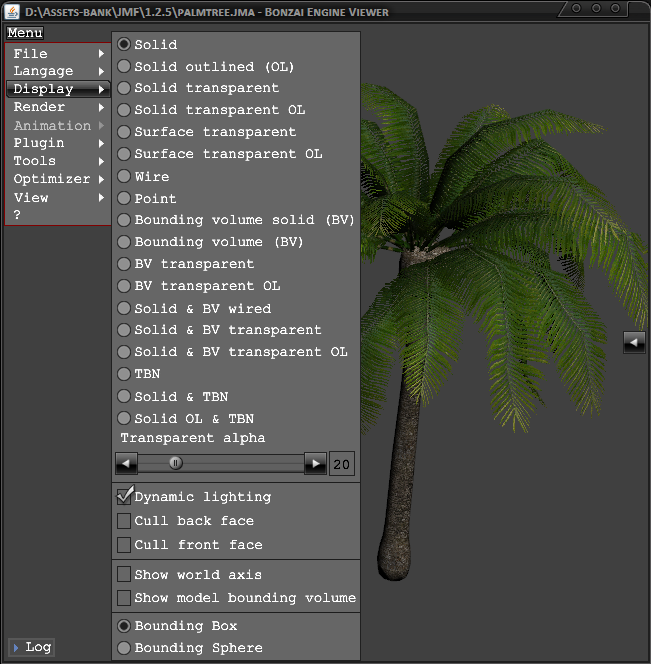Expand the Log panel triangle
651x664 pixels.
click(x=15, y=647)
